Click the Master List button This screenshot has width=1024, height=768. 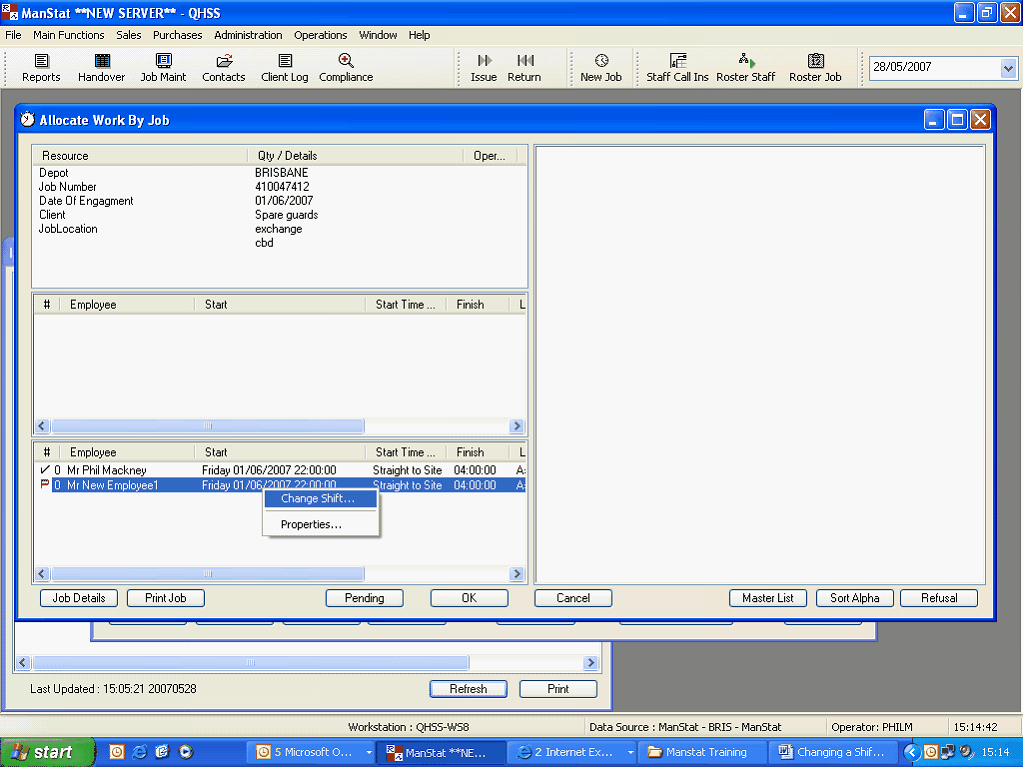tap(768, 598)
